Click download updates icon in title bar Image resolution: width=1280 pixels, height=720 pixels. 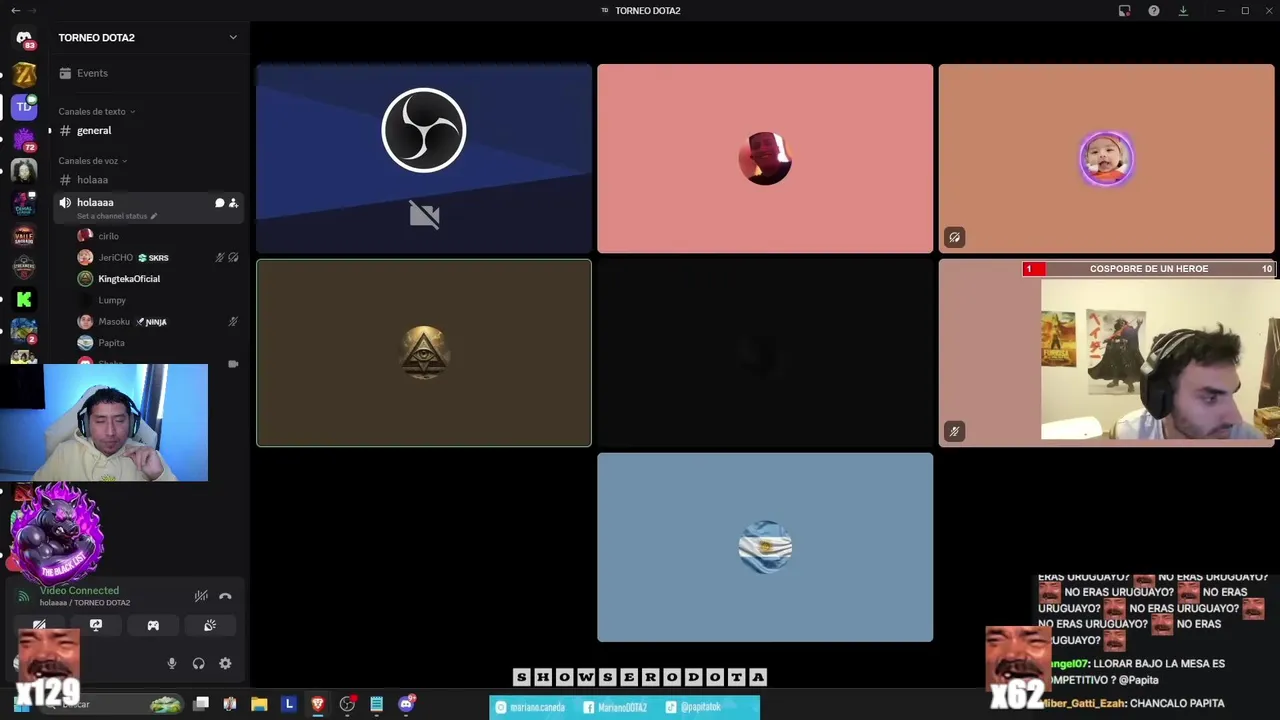1183,11
